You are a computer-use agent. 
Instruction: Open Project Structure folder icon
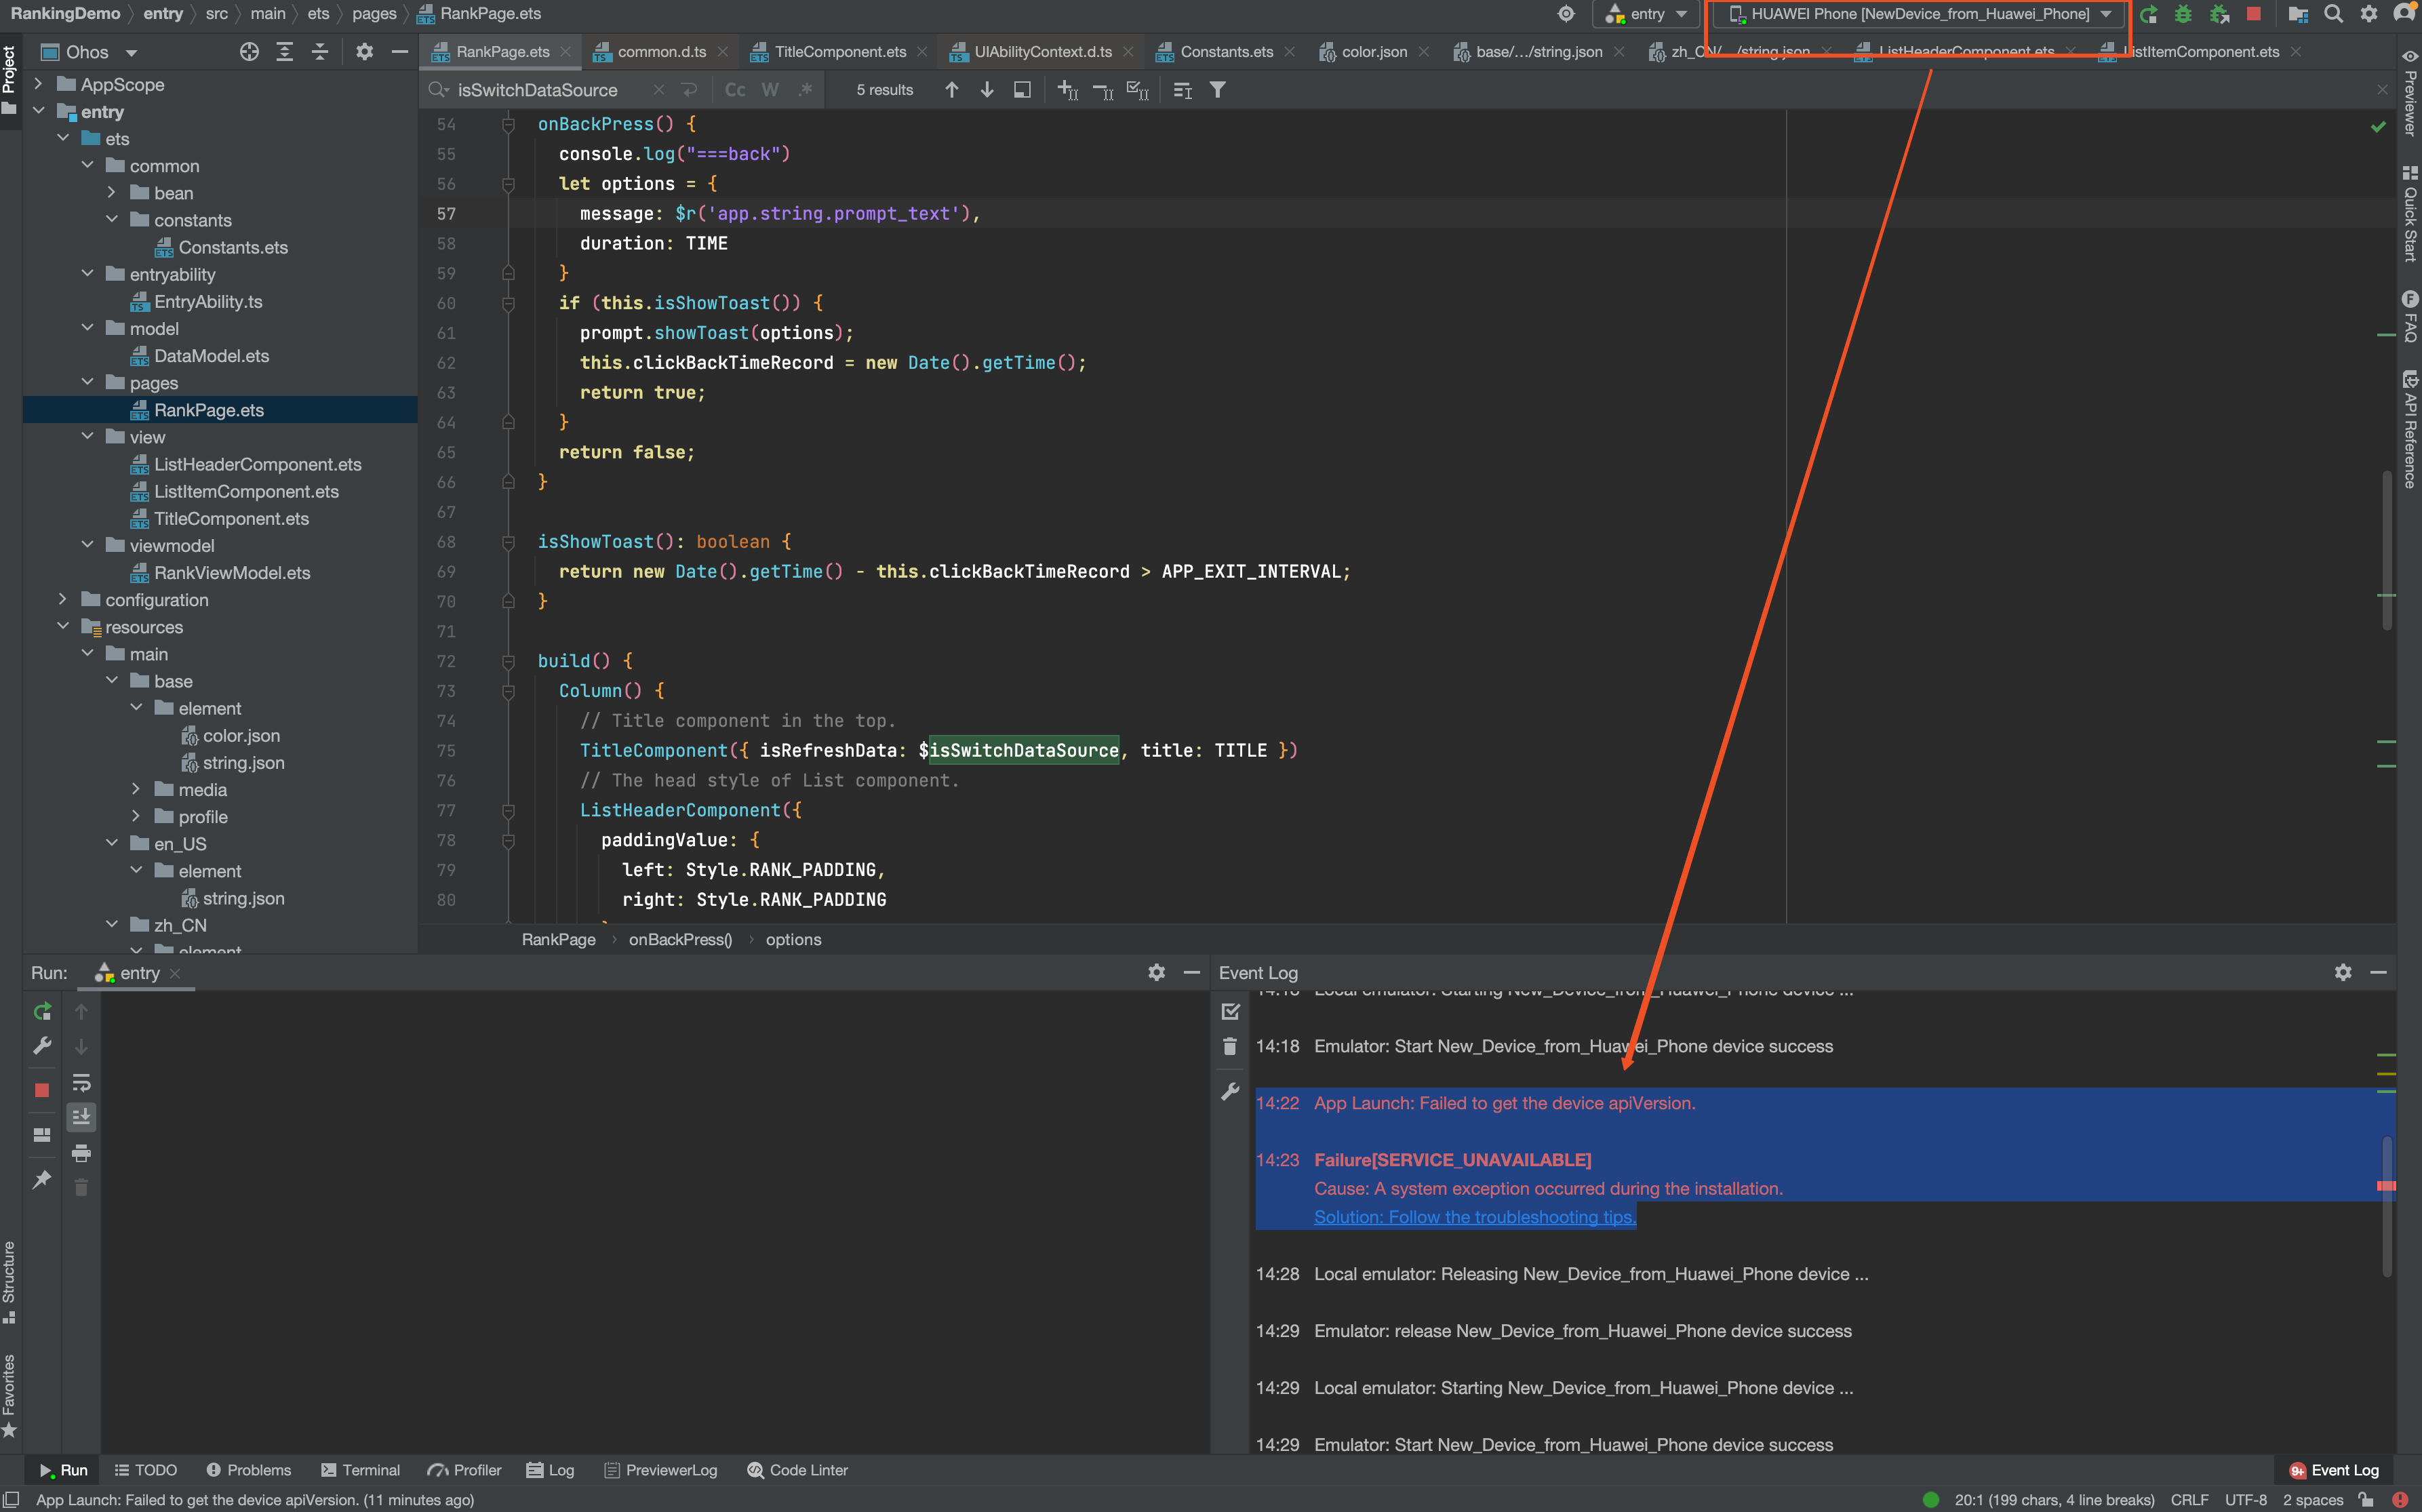2298,14
